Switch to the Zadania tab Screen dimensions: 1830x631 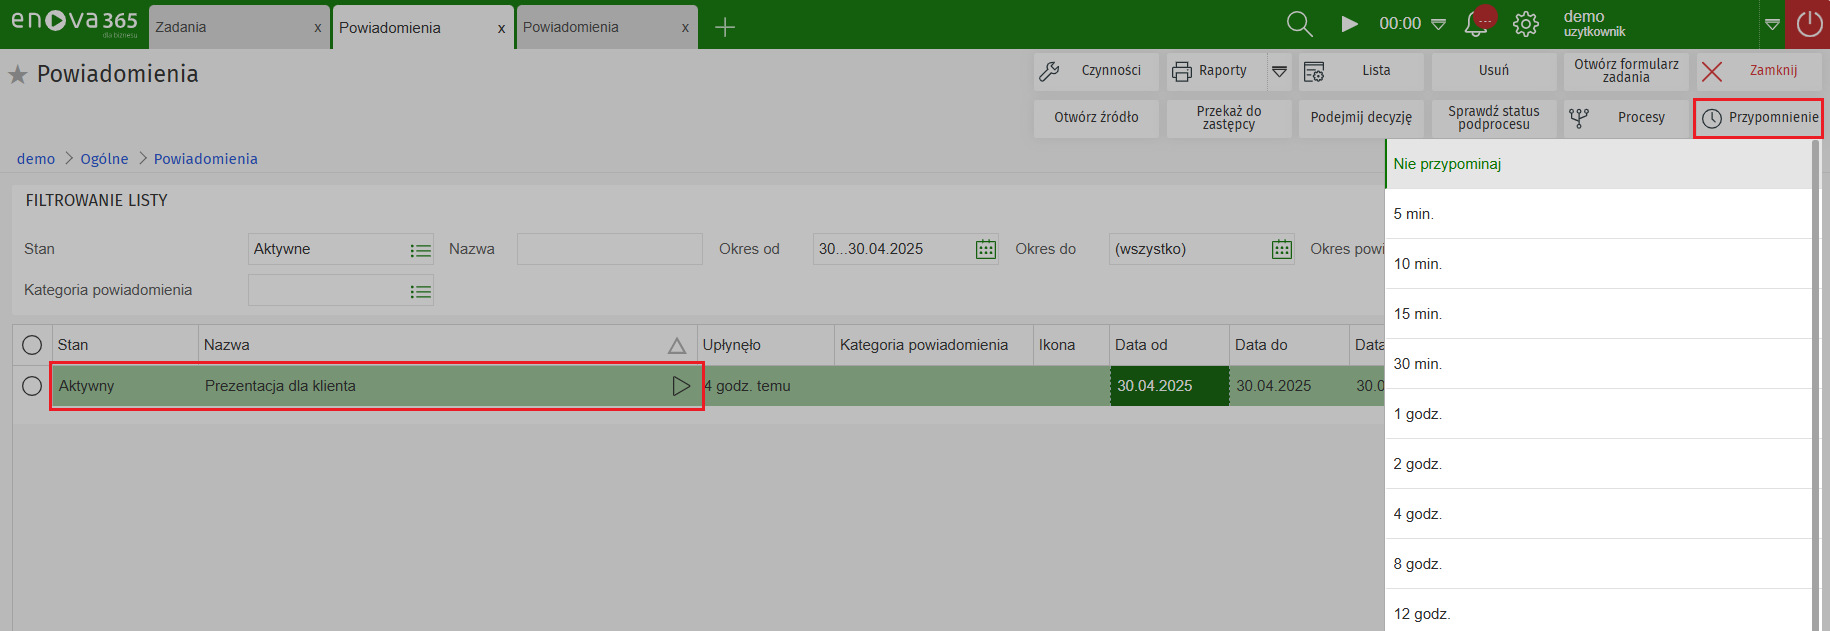click(230, 27)
